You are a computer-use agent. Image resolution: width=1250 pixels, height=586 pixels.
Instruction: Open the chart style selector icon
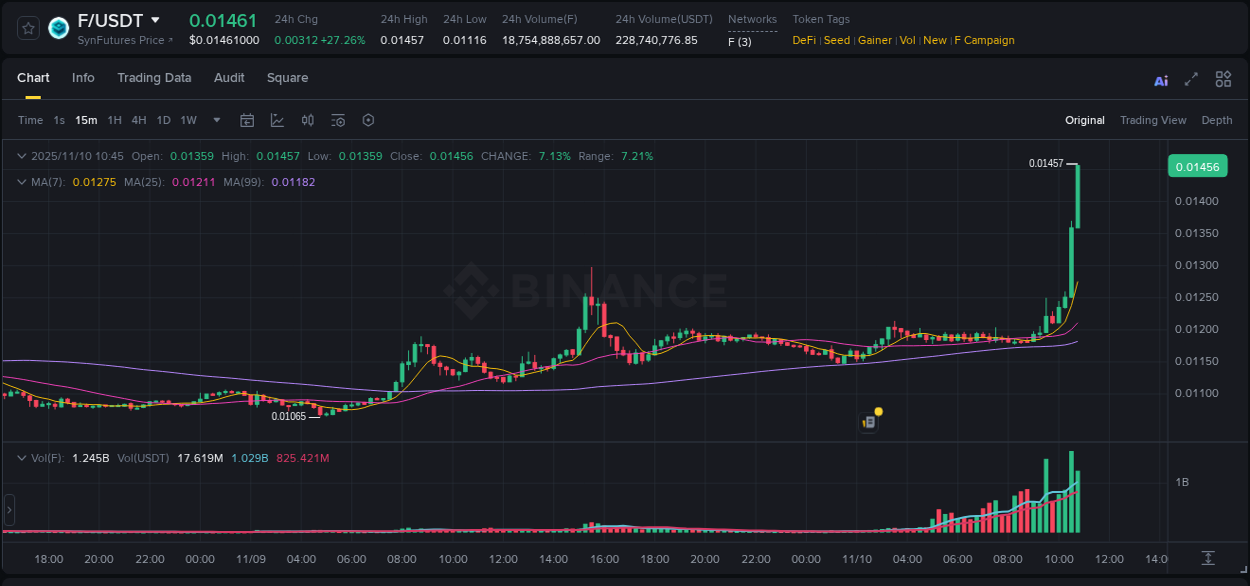click(277, 120)
